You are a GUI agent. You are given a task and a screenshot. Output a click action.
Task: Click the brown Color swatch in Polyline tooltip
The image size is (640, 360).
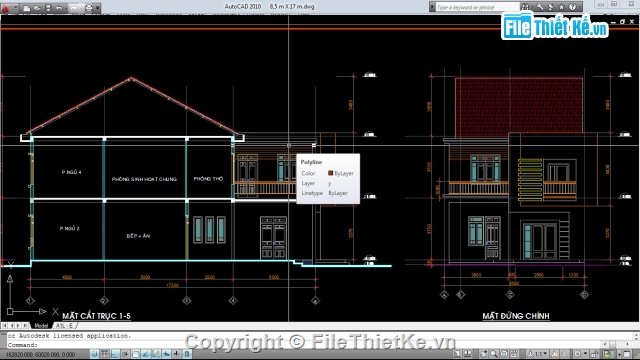pos(330,173)
